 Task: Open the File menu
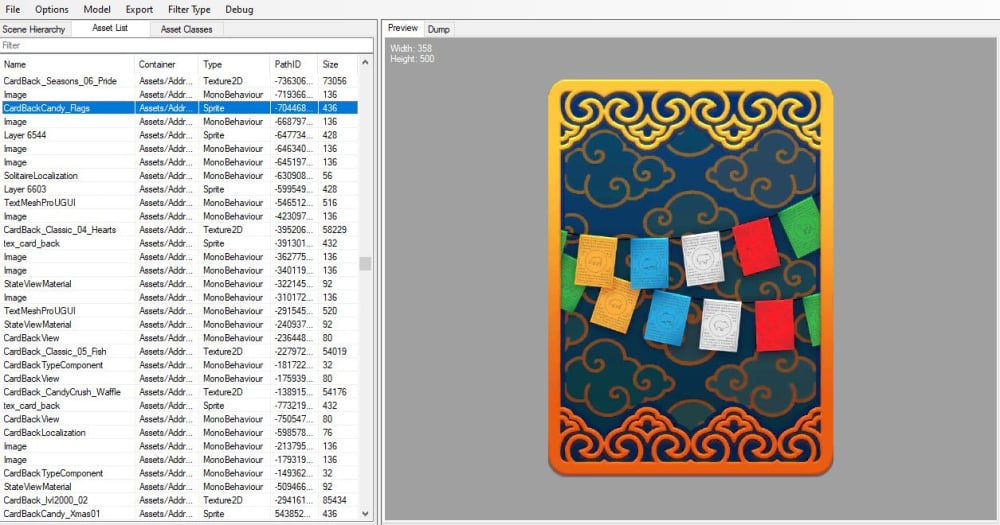pyautogui.click(x=13, y=9)
